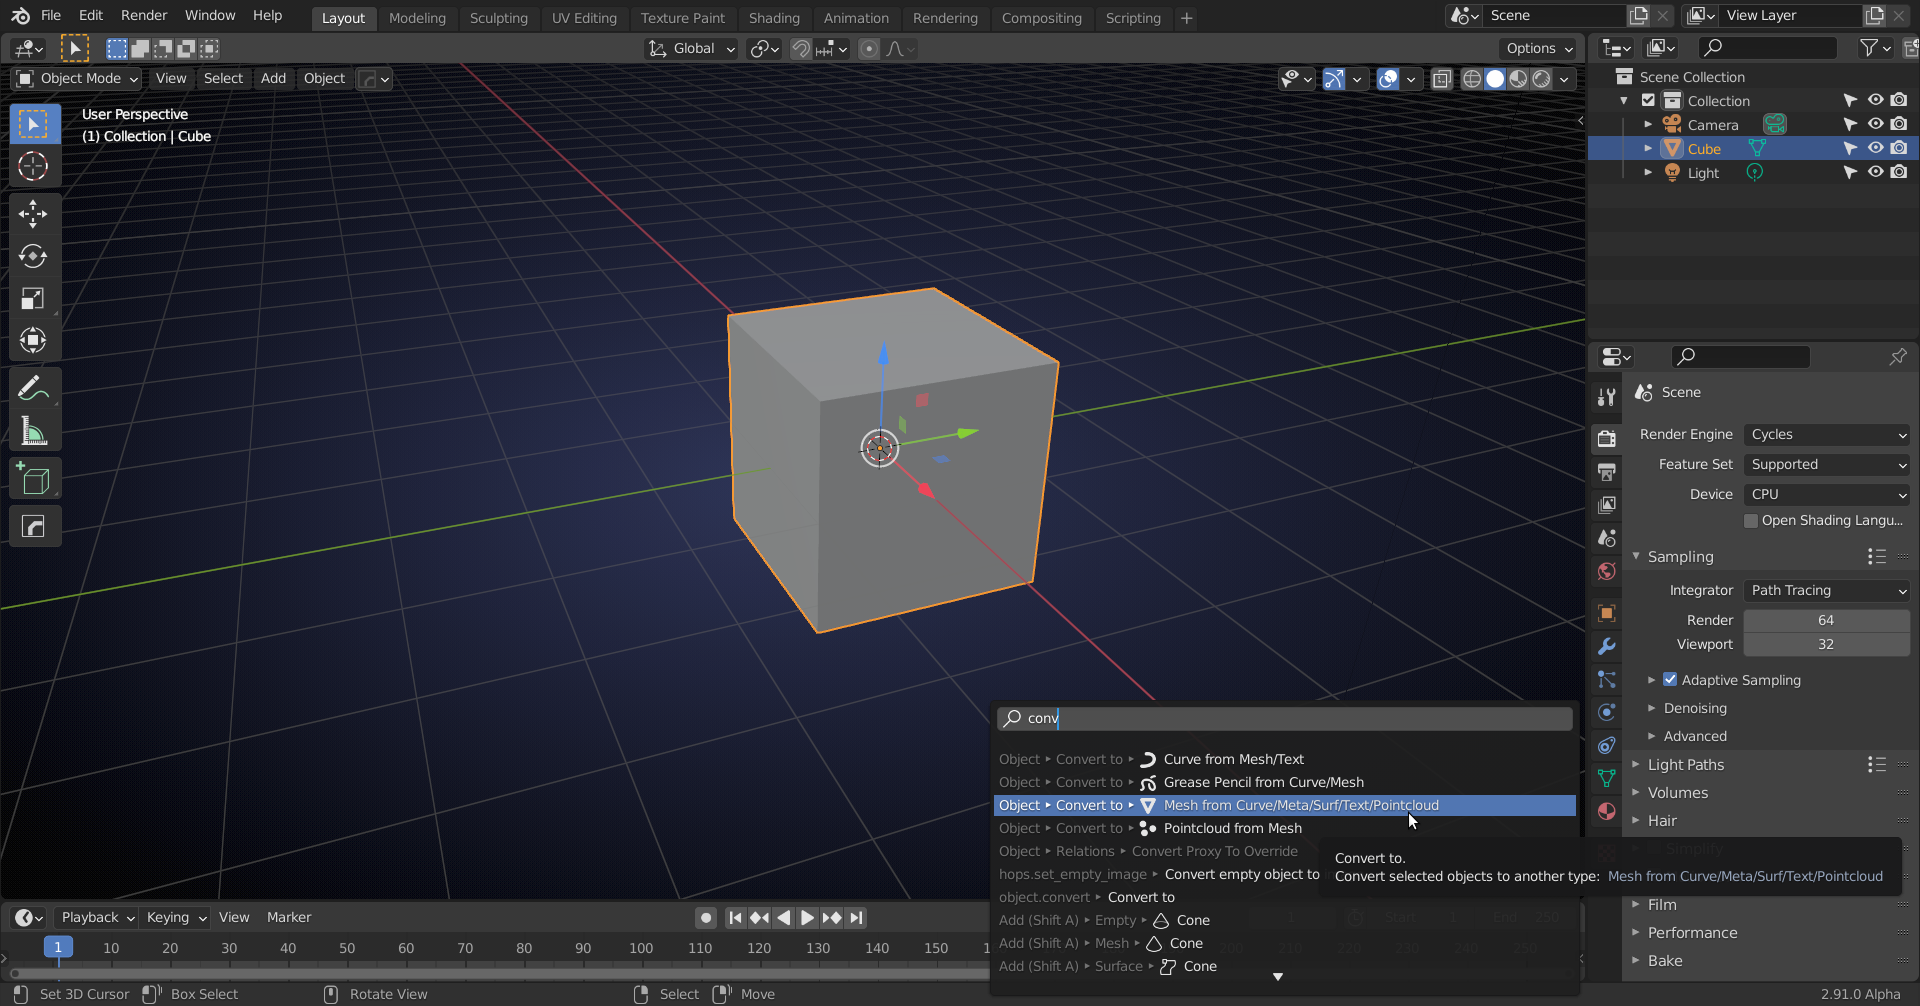Open the Material properties tab
The width and height of the screenshot is (1920, 1006).
(x=1607, y=811)
